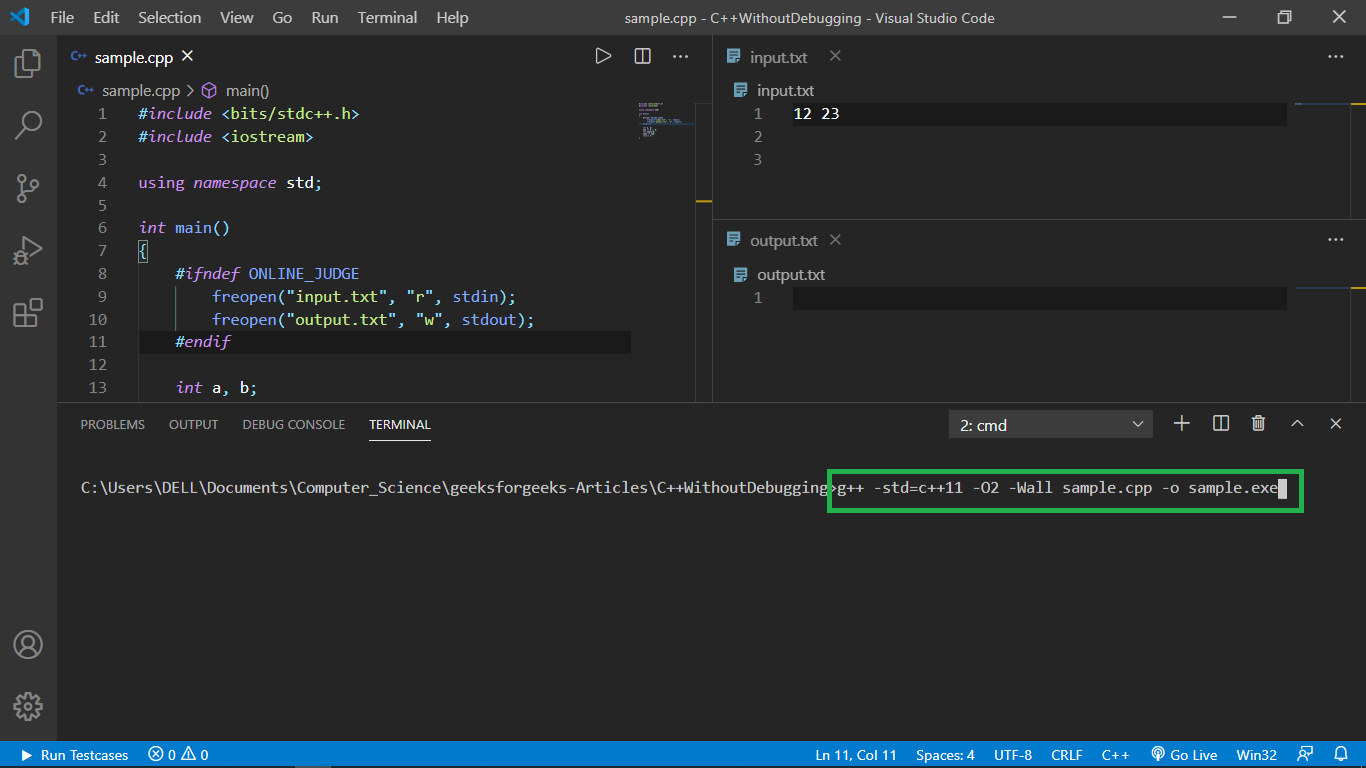Open the '2: cmd' terminal selector dropdown
The width and height of the screenshot is (1366, 768).
1050,425
